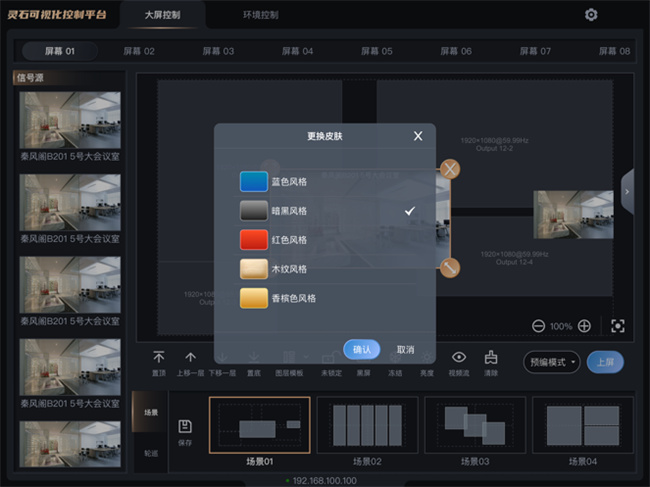Select the 场景02 layout thumbnail

[367, 425]
